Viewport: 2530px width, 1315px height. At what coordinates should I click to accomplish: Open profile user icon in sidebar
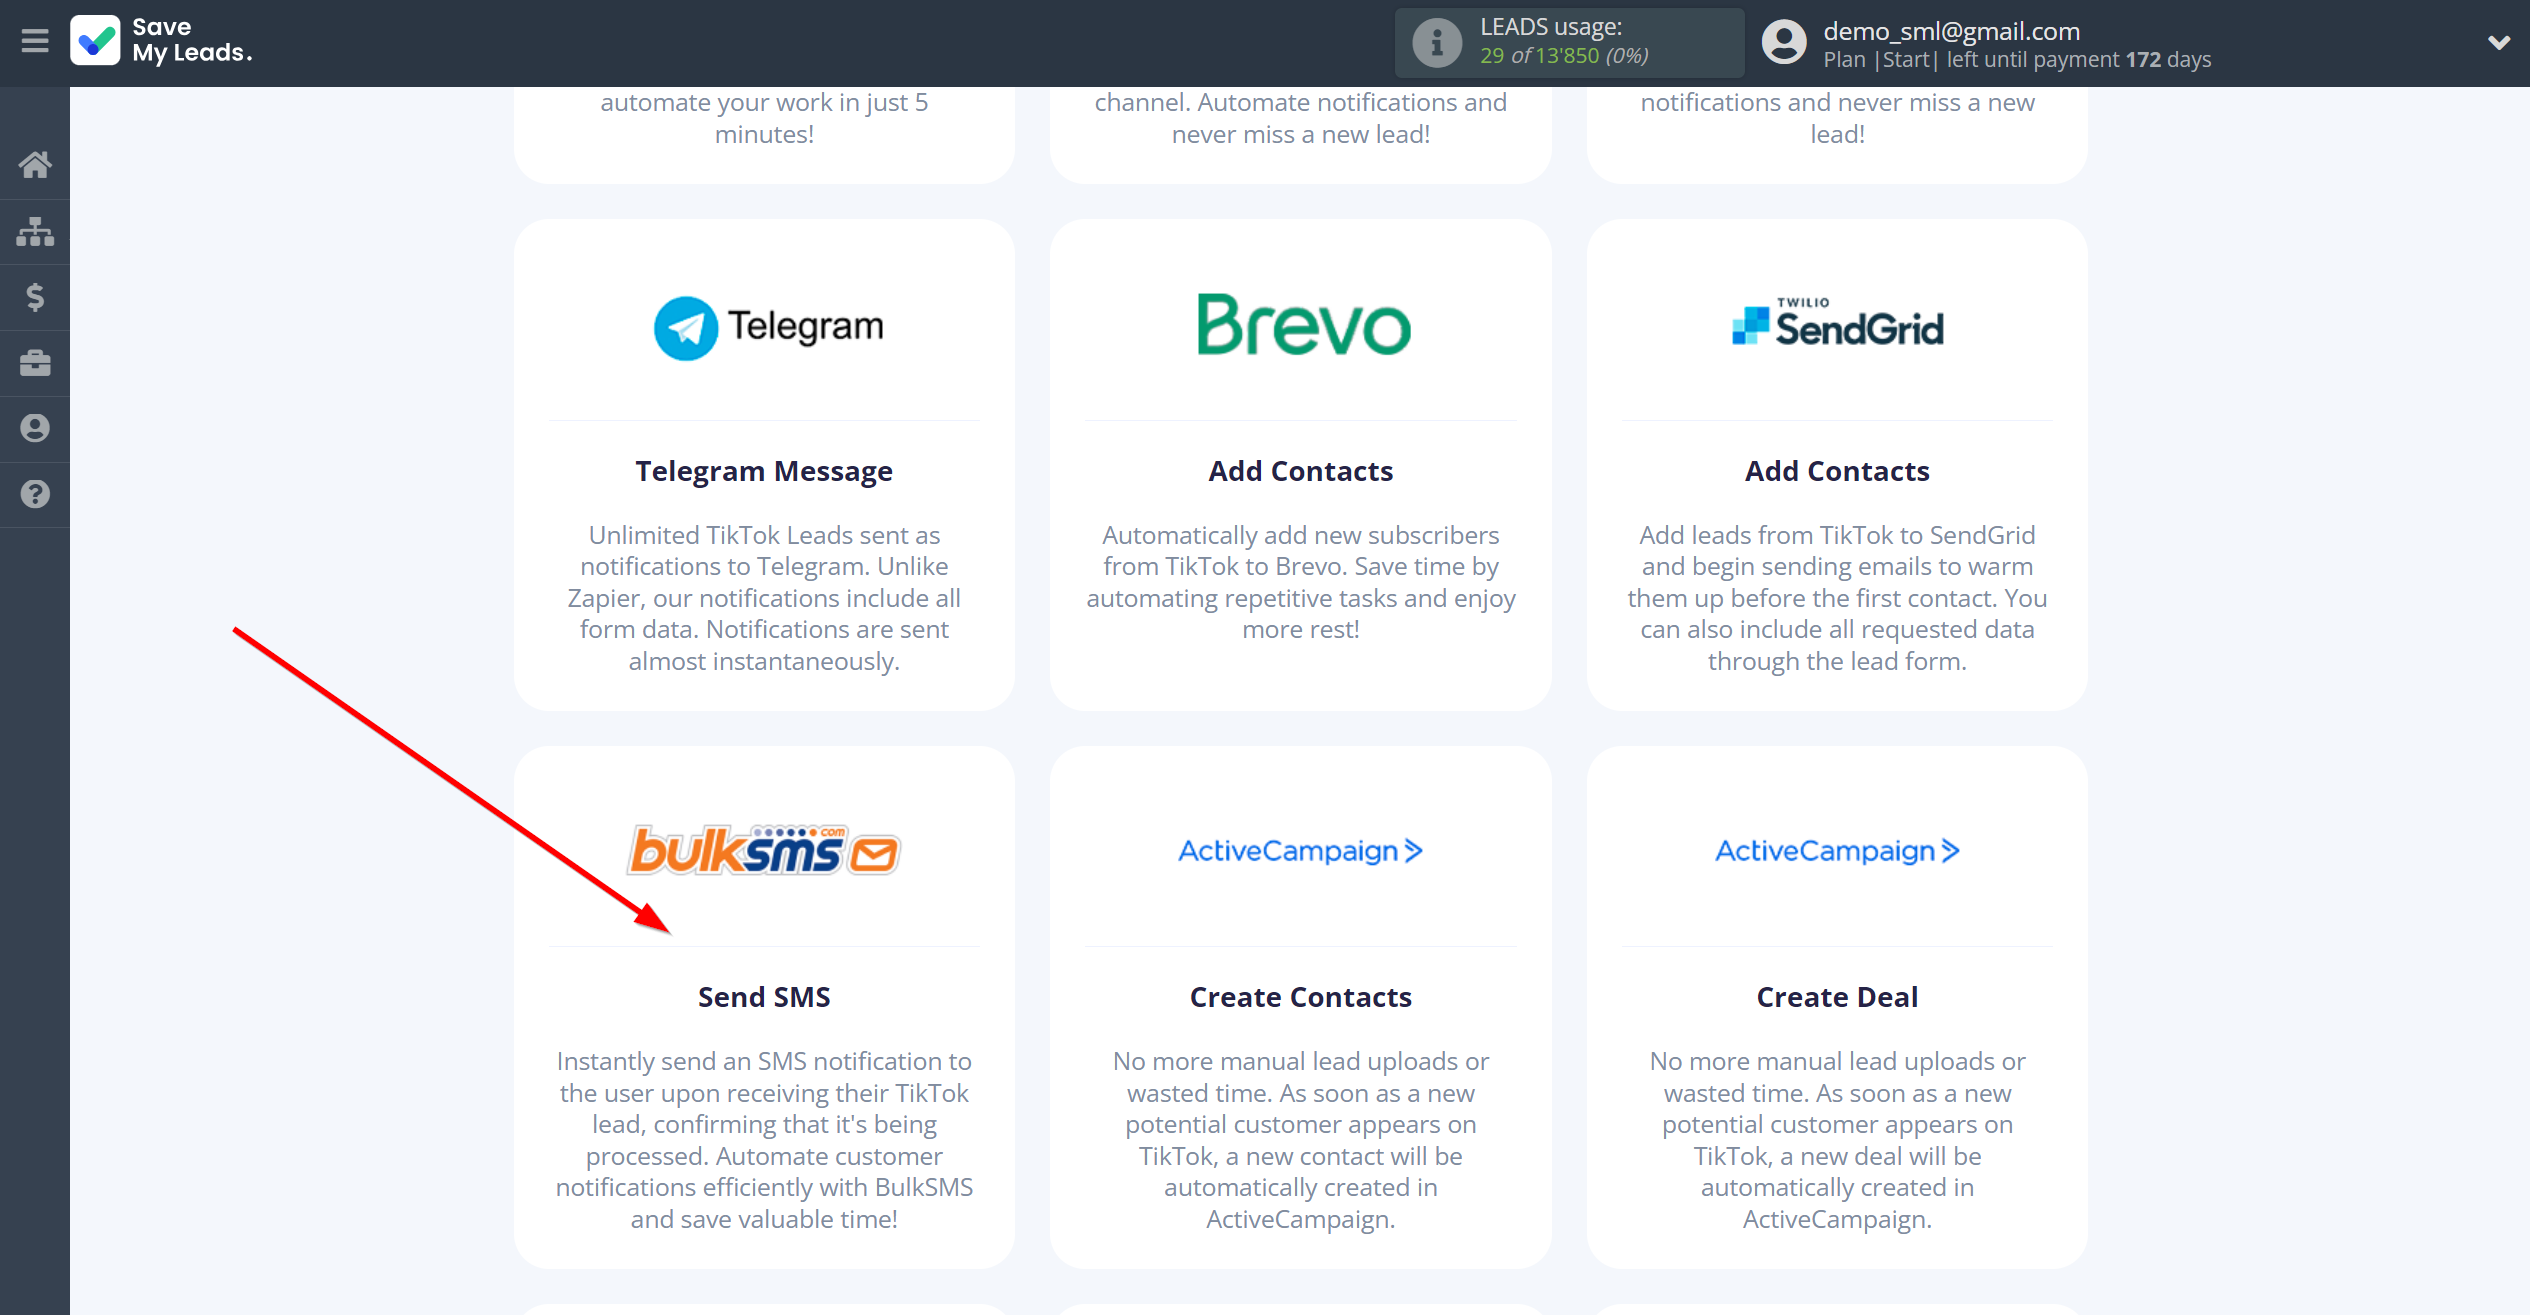(x=35, y=428)
